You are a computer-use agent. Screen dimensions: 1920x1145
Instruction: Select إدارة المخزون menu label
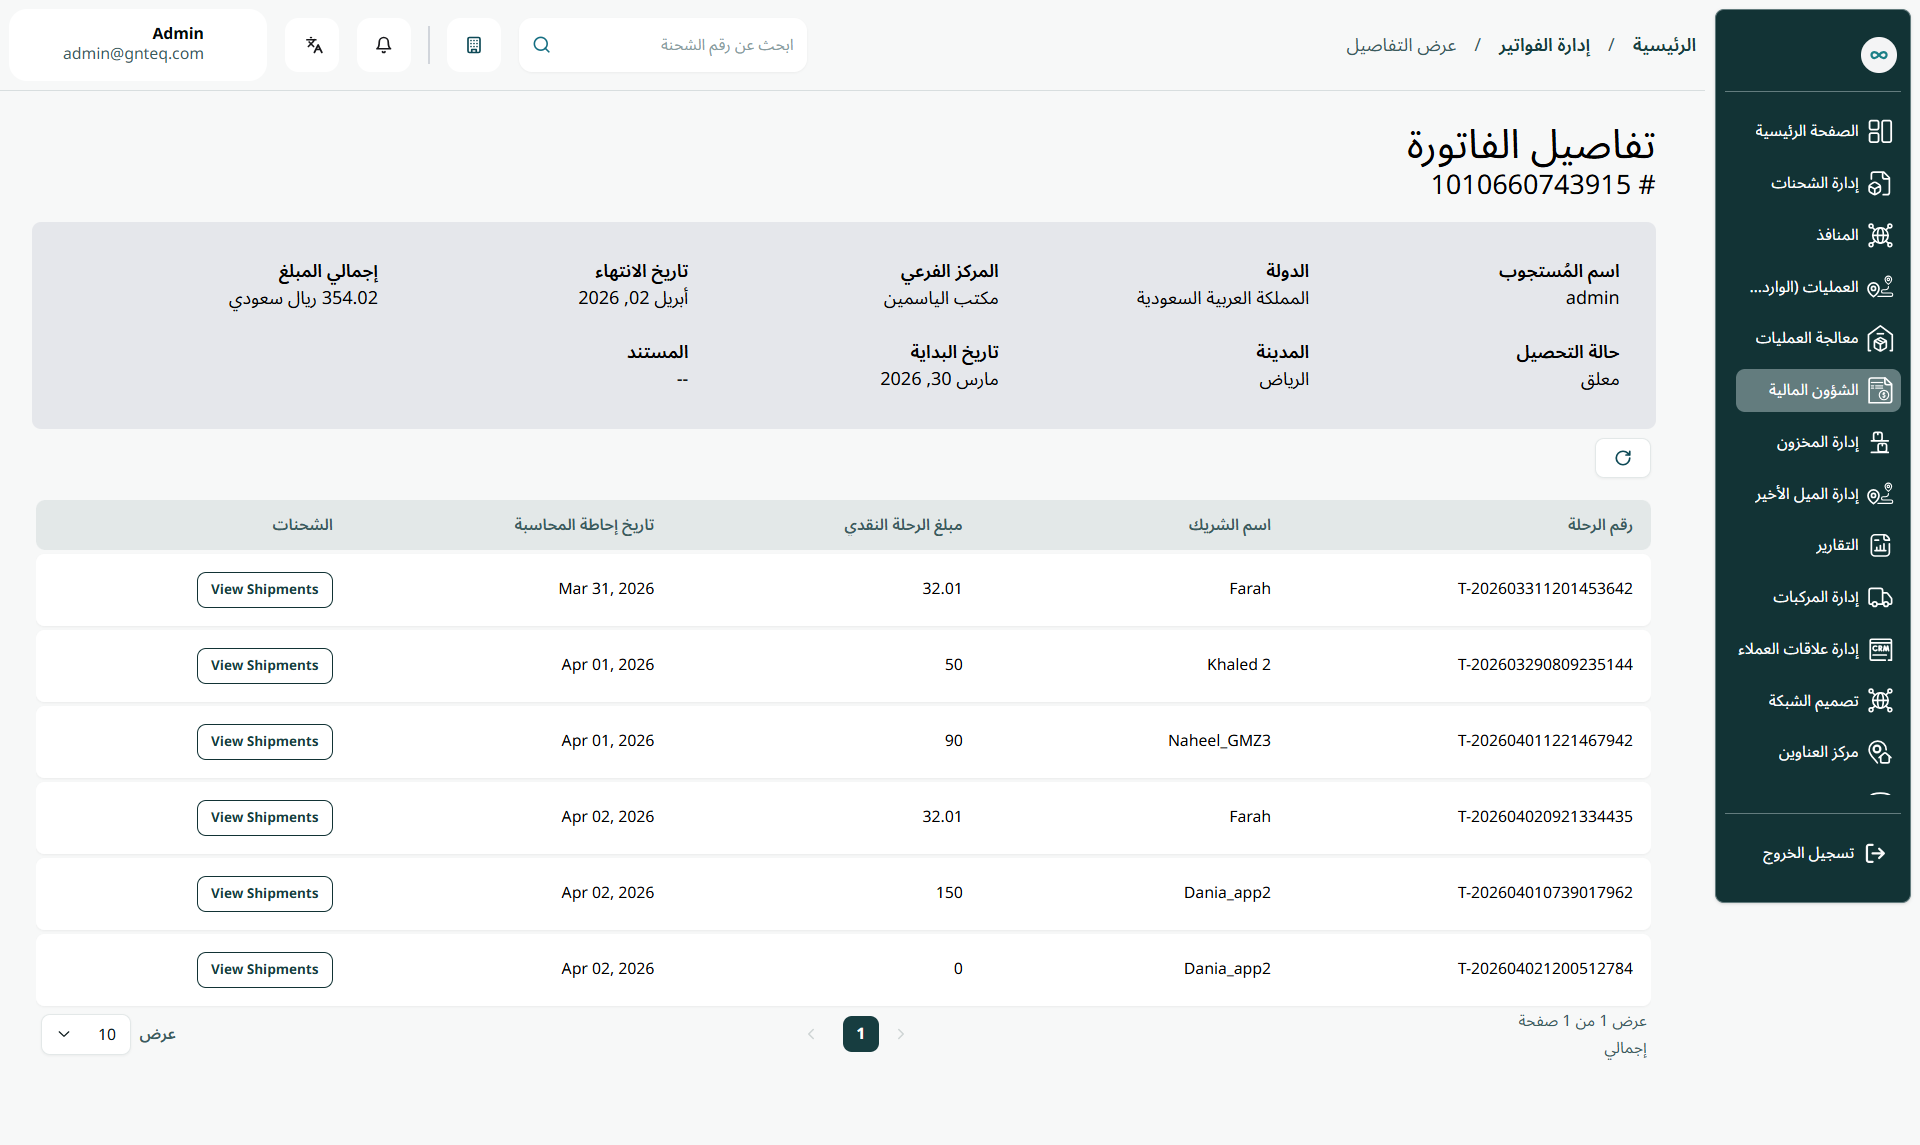coord(1817,442)
